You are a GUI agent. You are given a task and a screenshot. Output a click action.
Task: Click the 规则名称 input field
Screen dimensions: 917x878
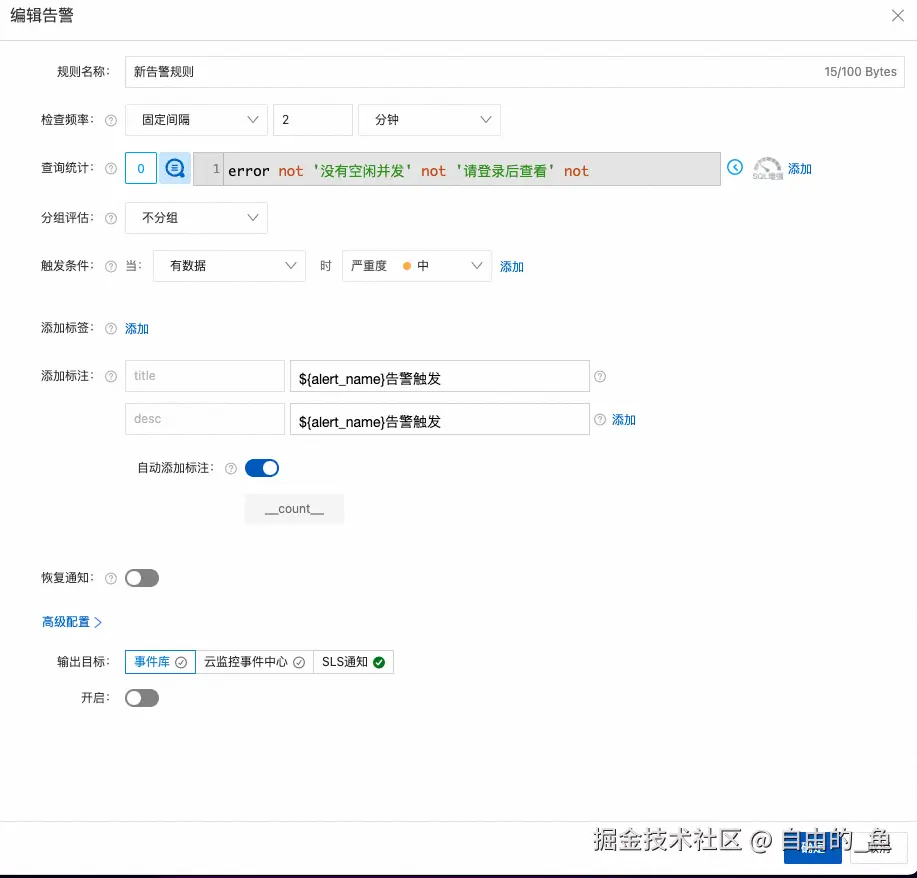point(515,72)
